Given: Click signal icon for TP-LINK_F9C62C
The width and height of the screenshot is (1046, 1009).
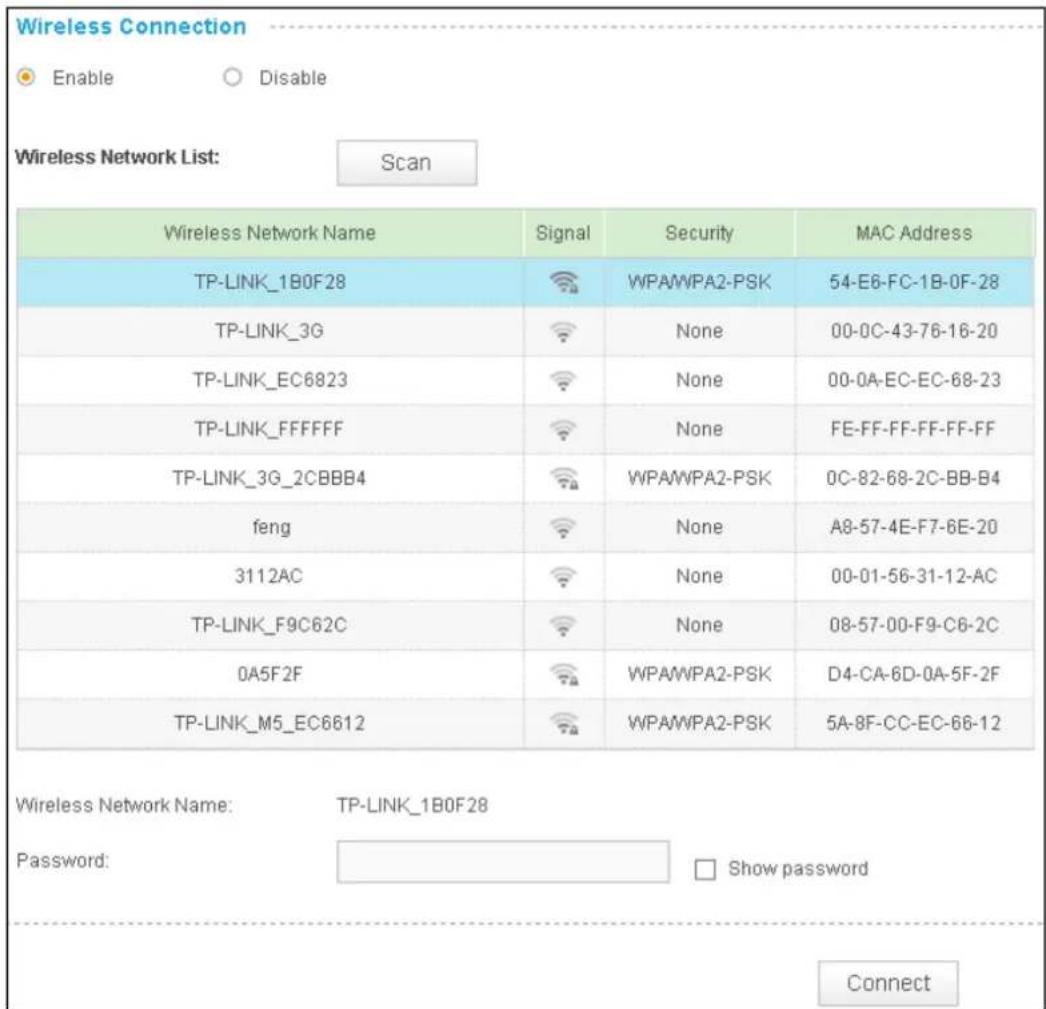Looking at the screenshot, I should (563, 626).
